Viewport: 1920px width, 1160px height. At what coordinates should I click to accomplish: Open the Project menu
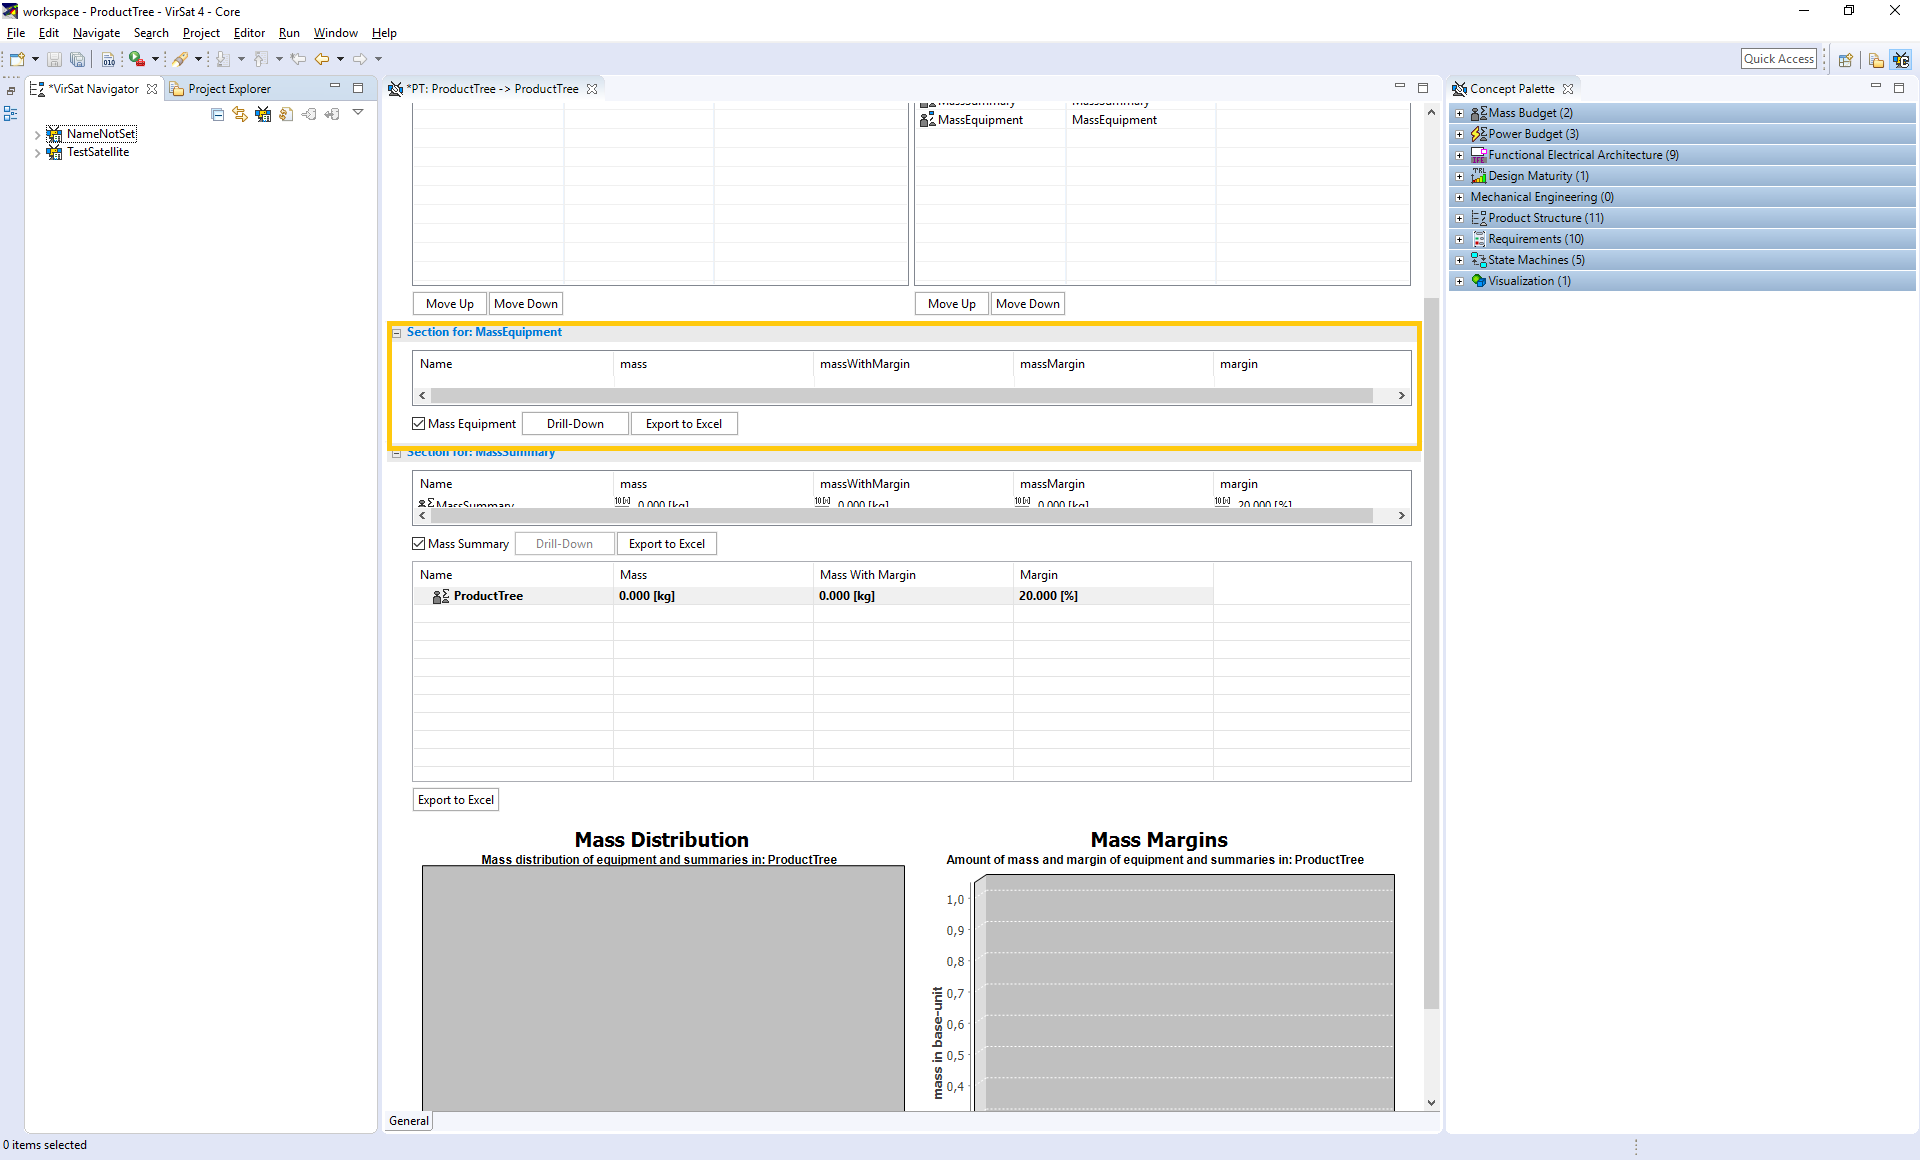coord(200,33)
